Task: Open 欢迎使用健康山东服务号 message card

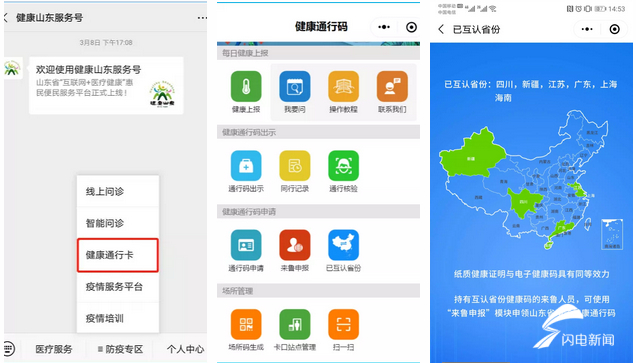Action: point(106,86)
